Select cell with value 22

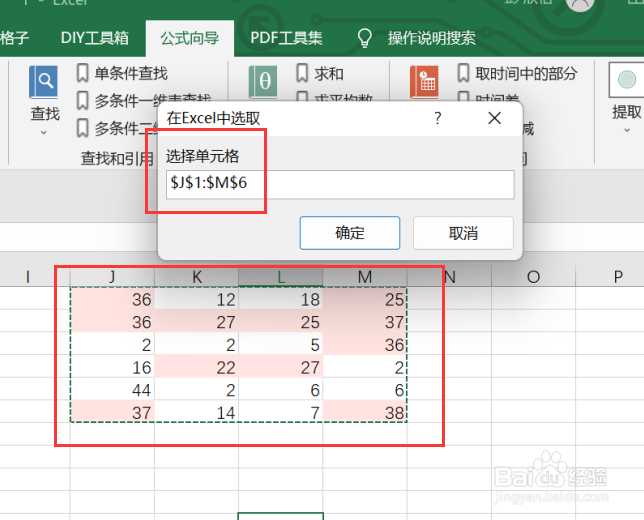point(197,367)
